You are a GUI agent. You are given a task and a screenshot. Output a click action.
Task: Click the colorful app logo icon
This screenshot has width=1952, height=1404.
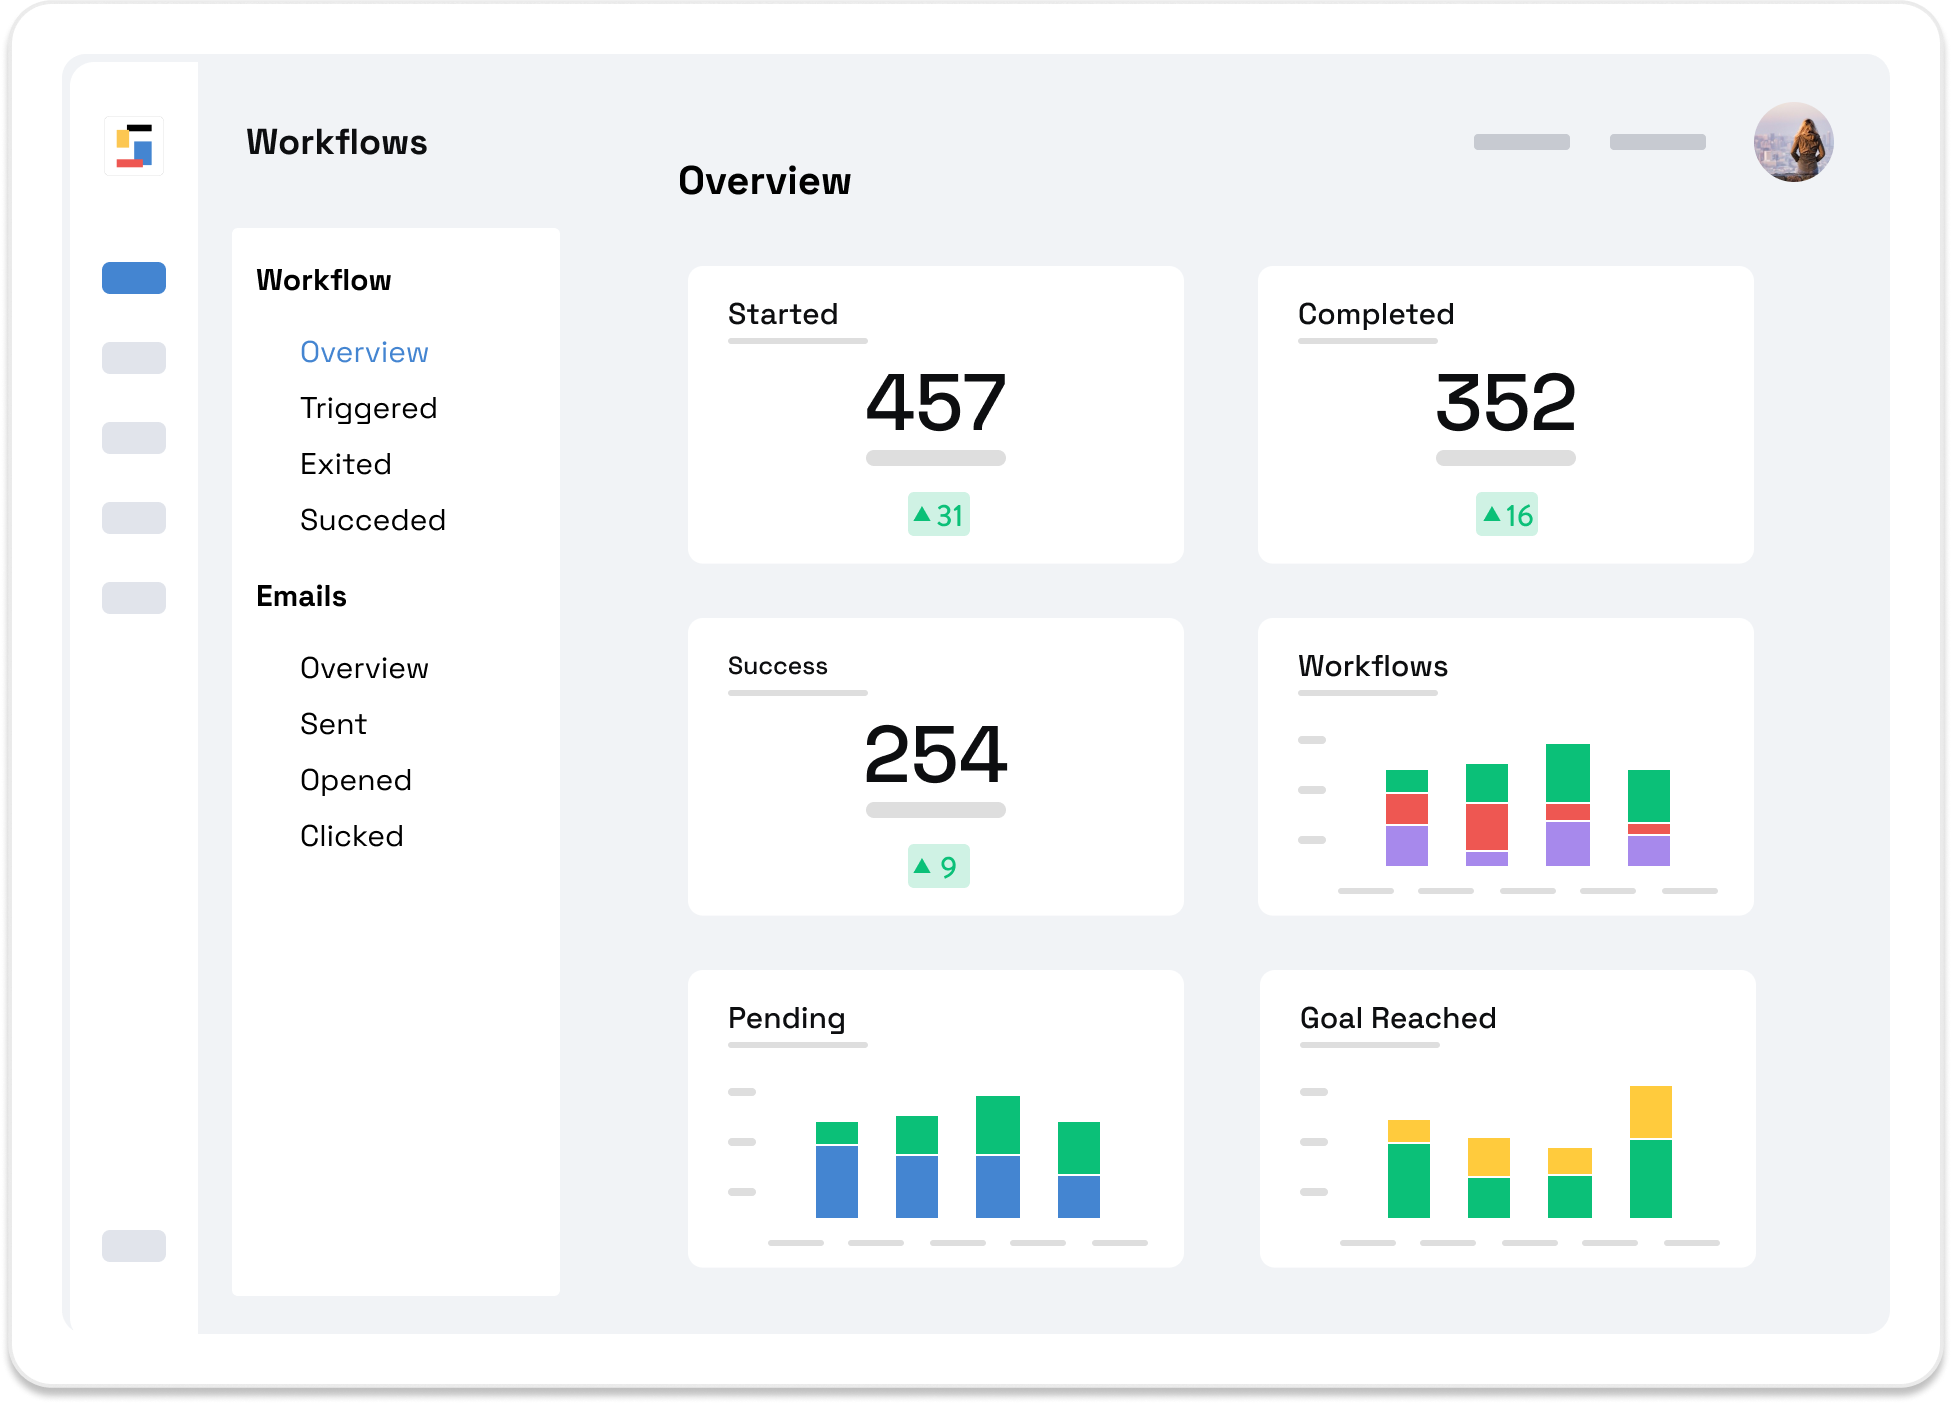134,146
